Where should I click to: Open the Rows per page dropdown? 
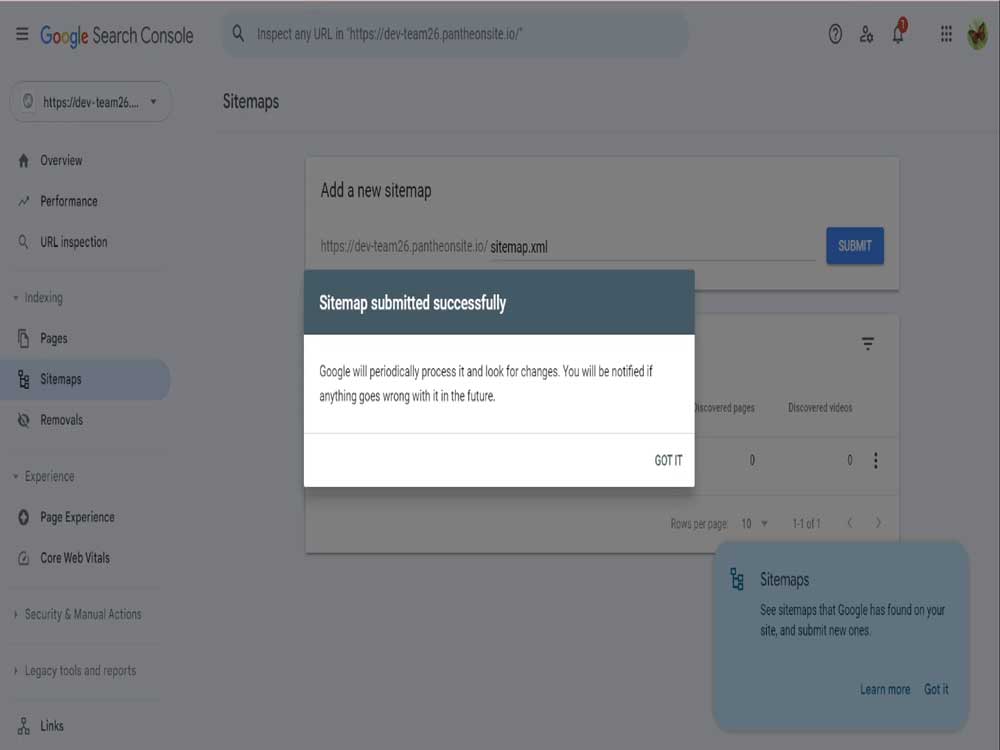tap(754, 524)
